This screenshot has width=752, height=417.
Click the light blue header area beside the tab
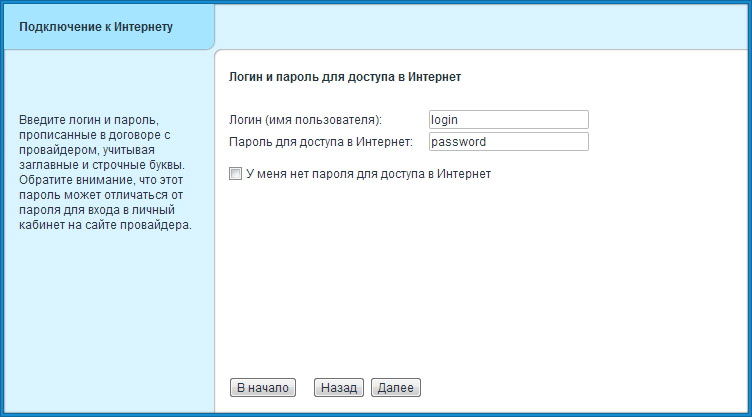480,27
